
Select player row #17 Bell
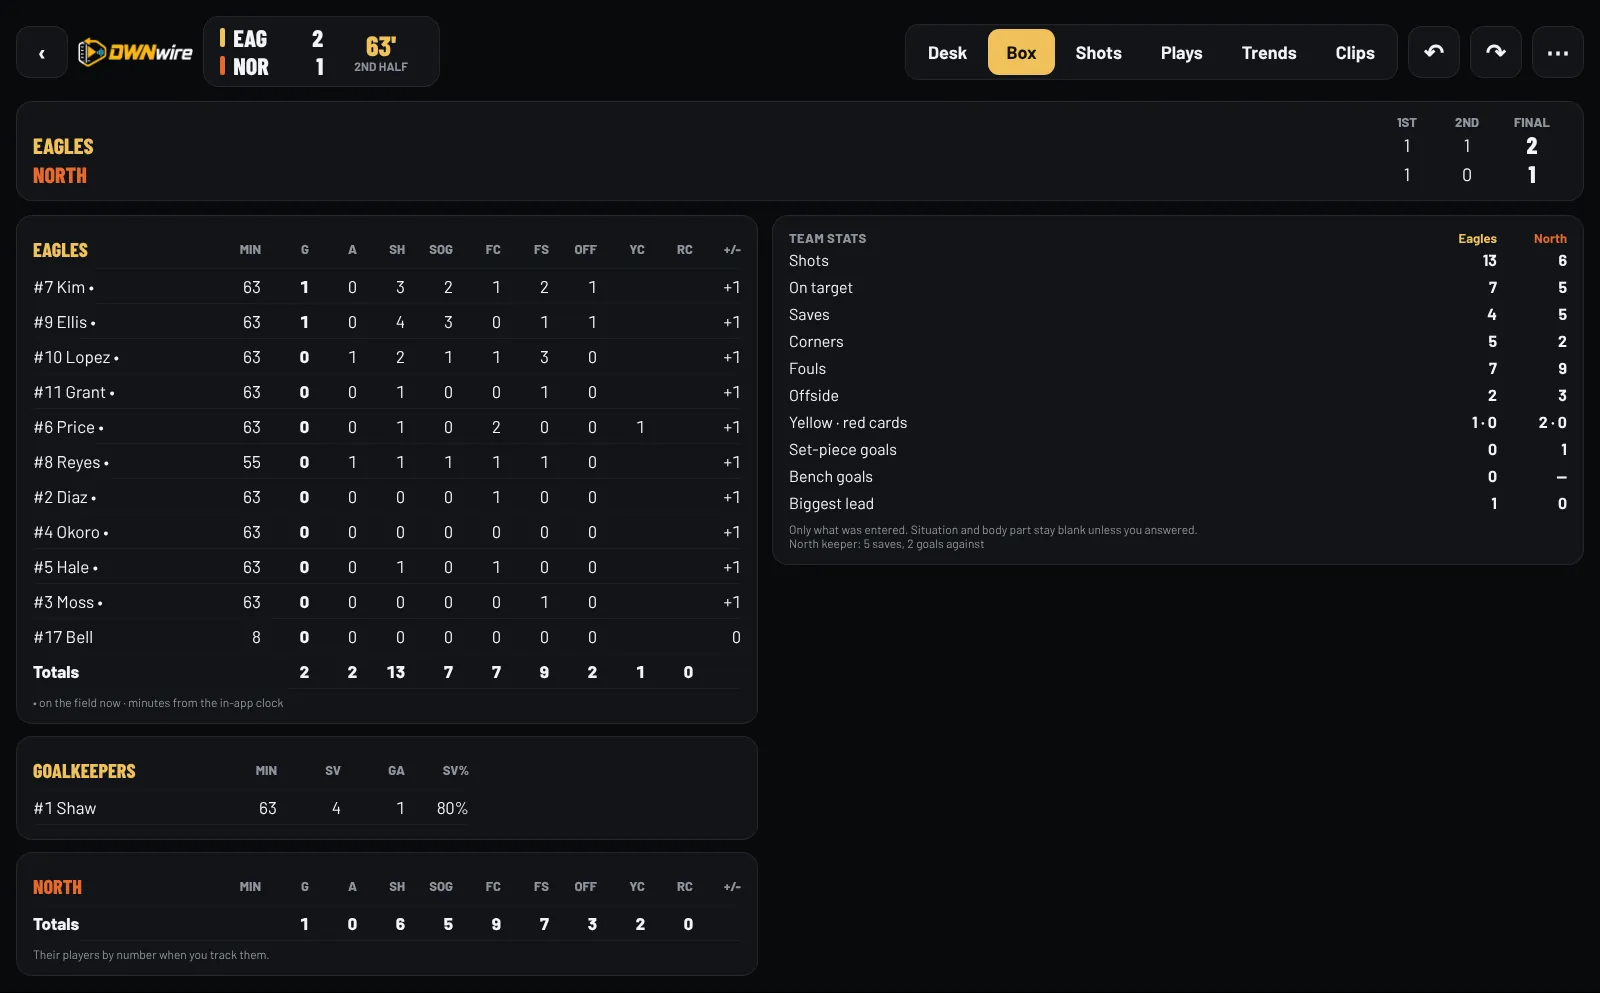[387, 637]
